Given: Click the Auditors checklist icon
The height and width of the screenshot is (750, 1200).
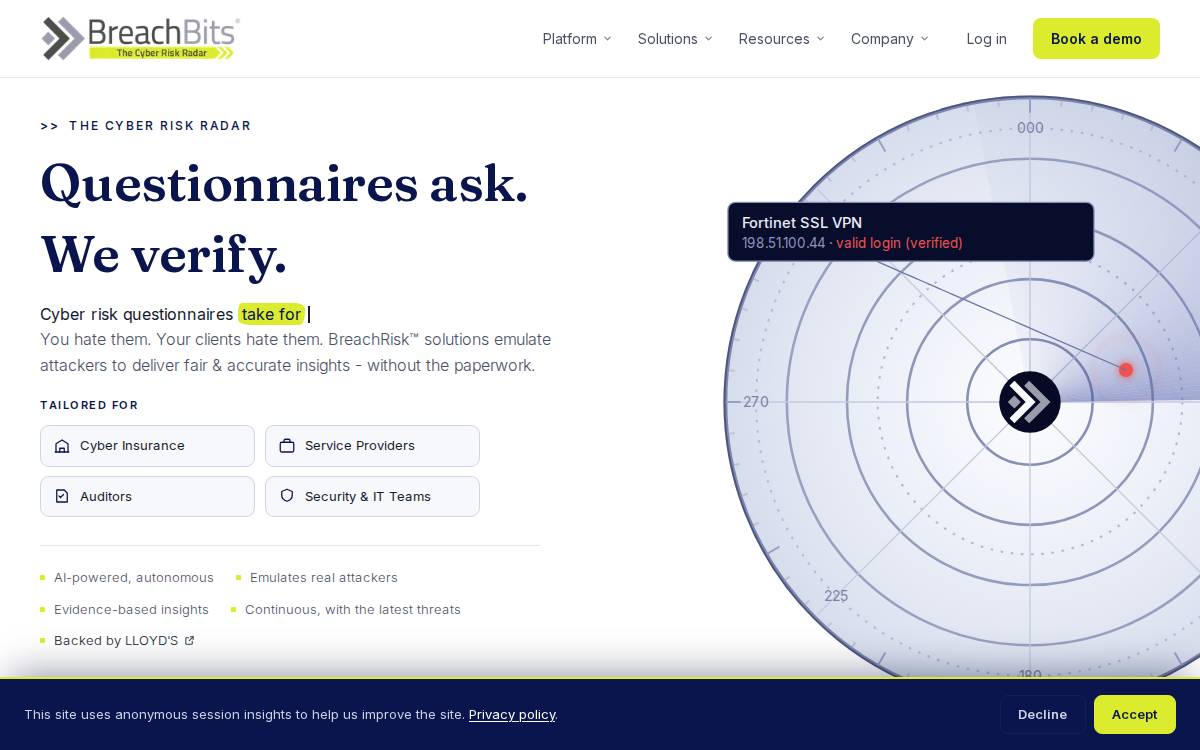Looking at the screenshot, I should (x=62, y=496).
